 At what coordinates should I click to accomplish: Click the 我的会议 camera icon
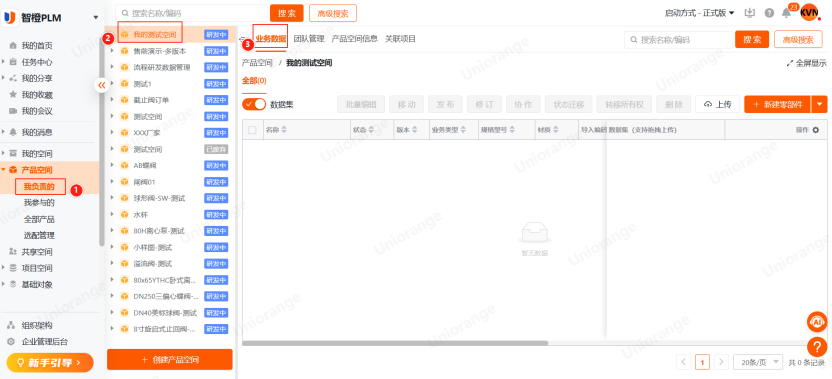(x=13, y=111)
